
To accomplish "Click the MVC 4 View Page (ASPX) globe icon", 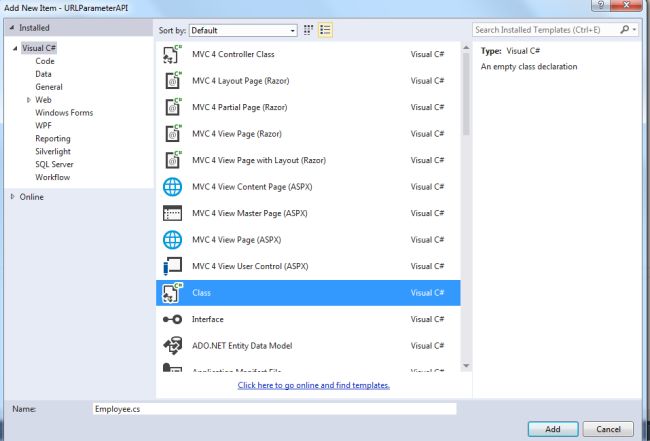I will coord(172,240).
